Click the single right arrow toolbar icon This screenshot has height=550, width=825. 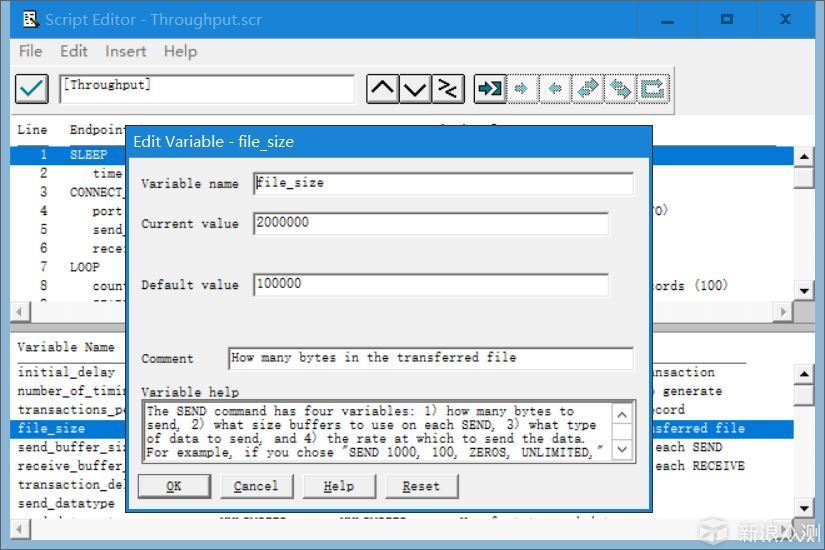pos(522,88)
